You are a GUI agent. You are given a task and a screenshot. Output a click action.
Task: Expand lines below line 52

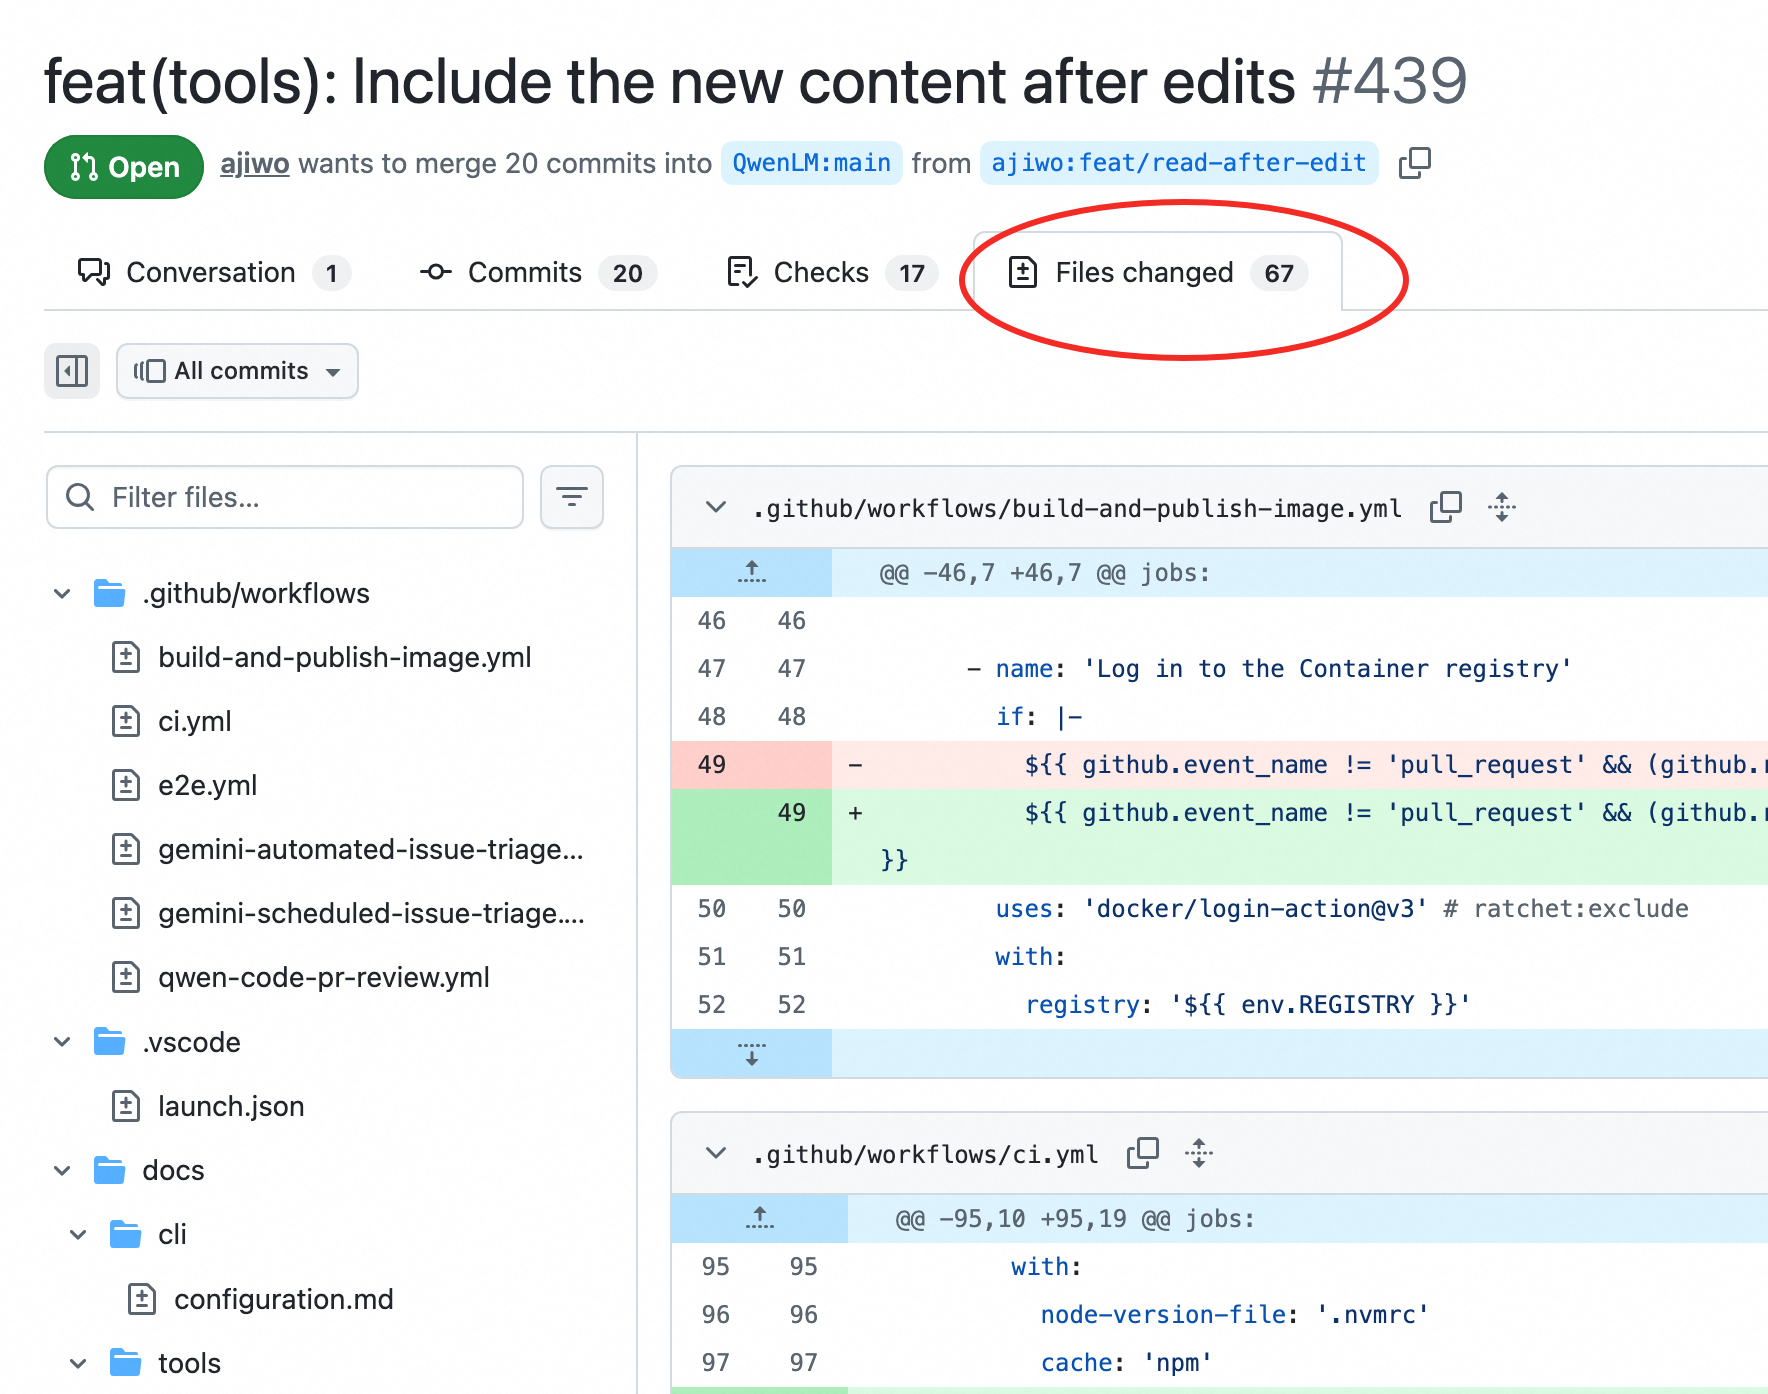(751, 1054)
